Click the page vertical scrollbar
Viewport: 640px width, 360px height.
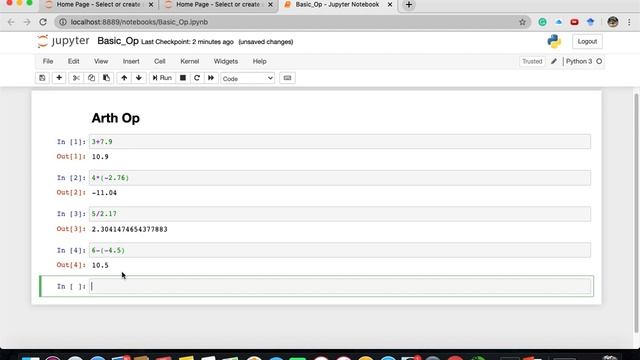[x=636, y=212]
